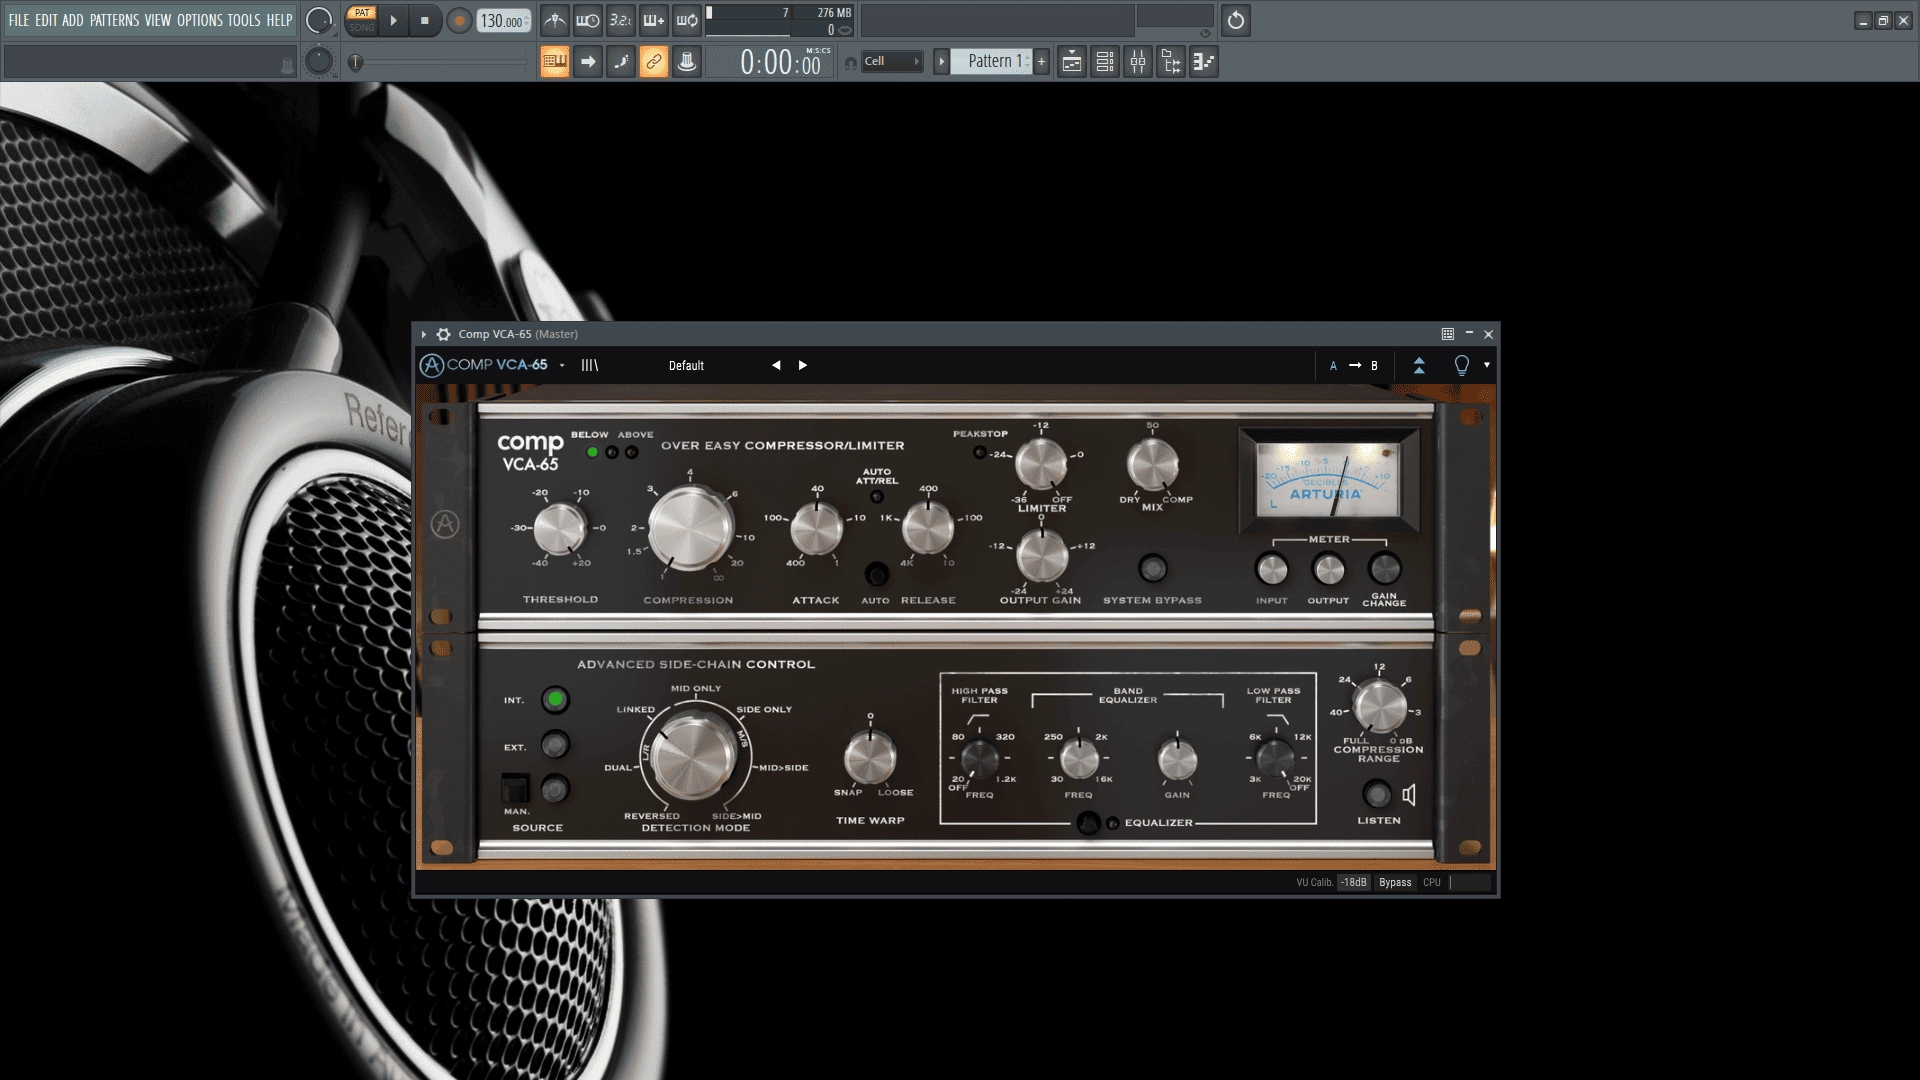The image size is (1920, 1080).
Task: Open the Browser/plugin picker icon
Action: 1171,62
